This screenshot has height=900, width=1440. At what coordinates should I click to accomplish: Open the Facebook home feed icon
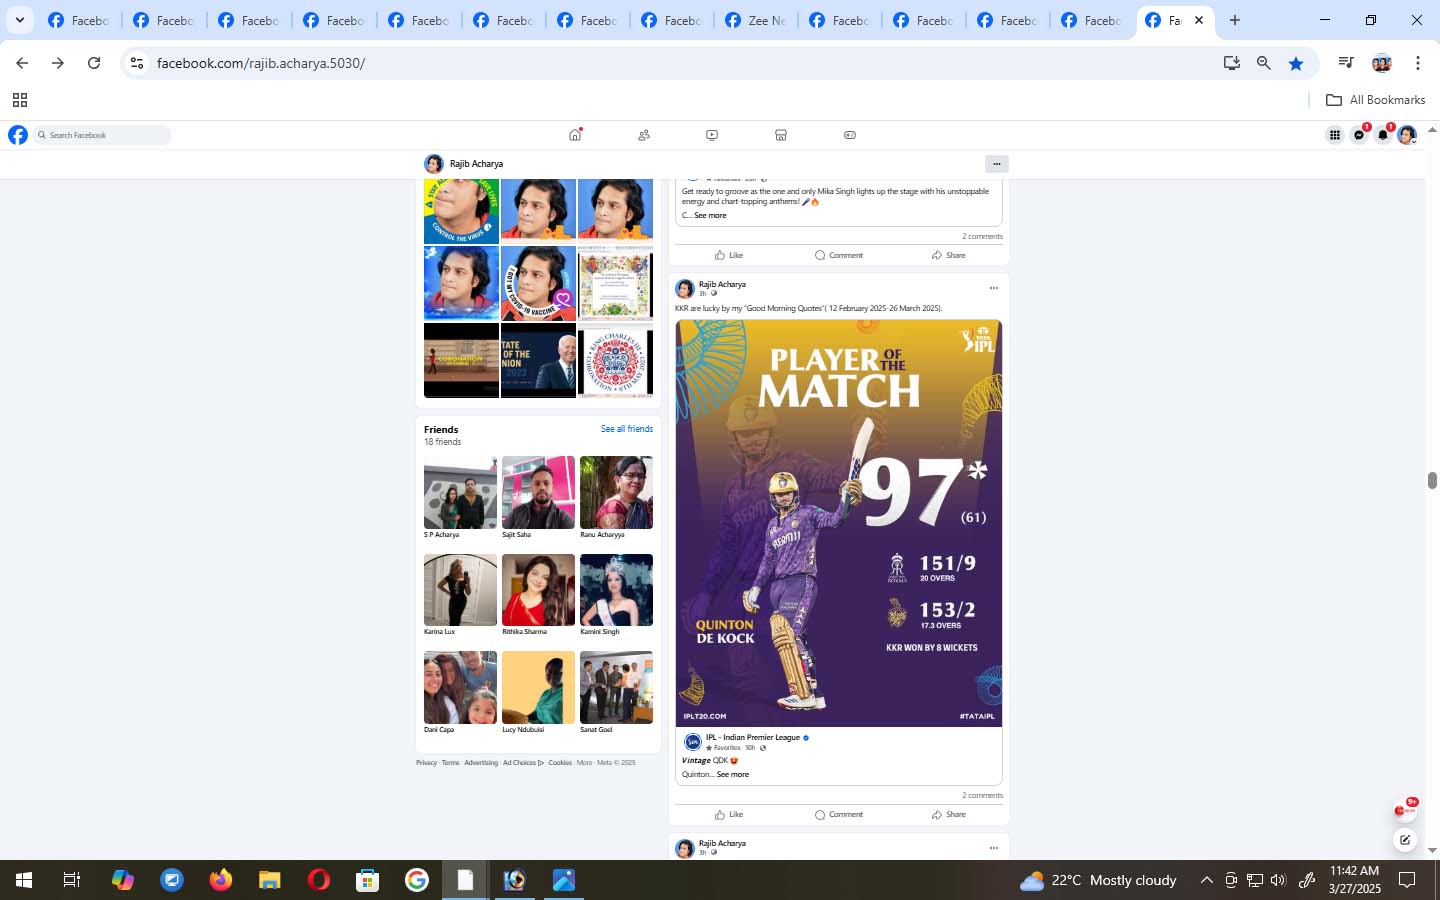[575, 135]
